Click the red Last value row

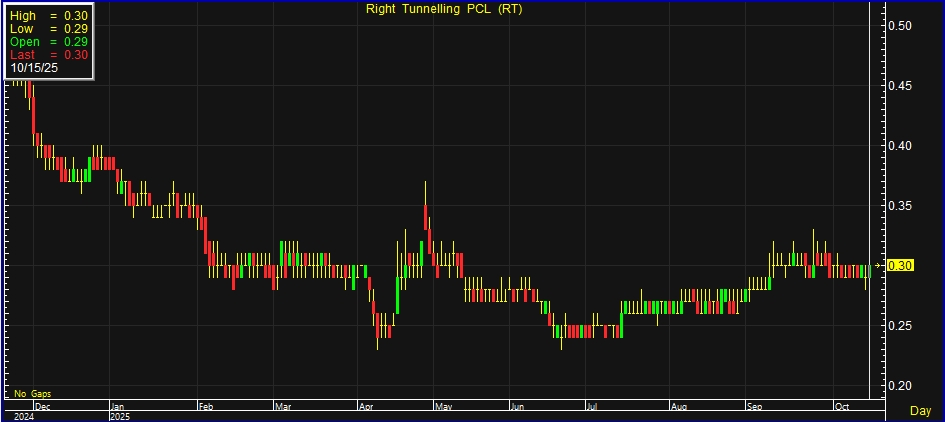(49, 55)
